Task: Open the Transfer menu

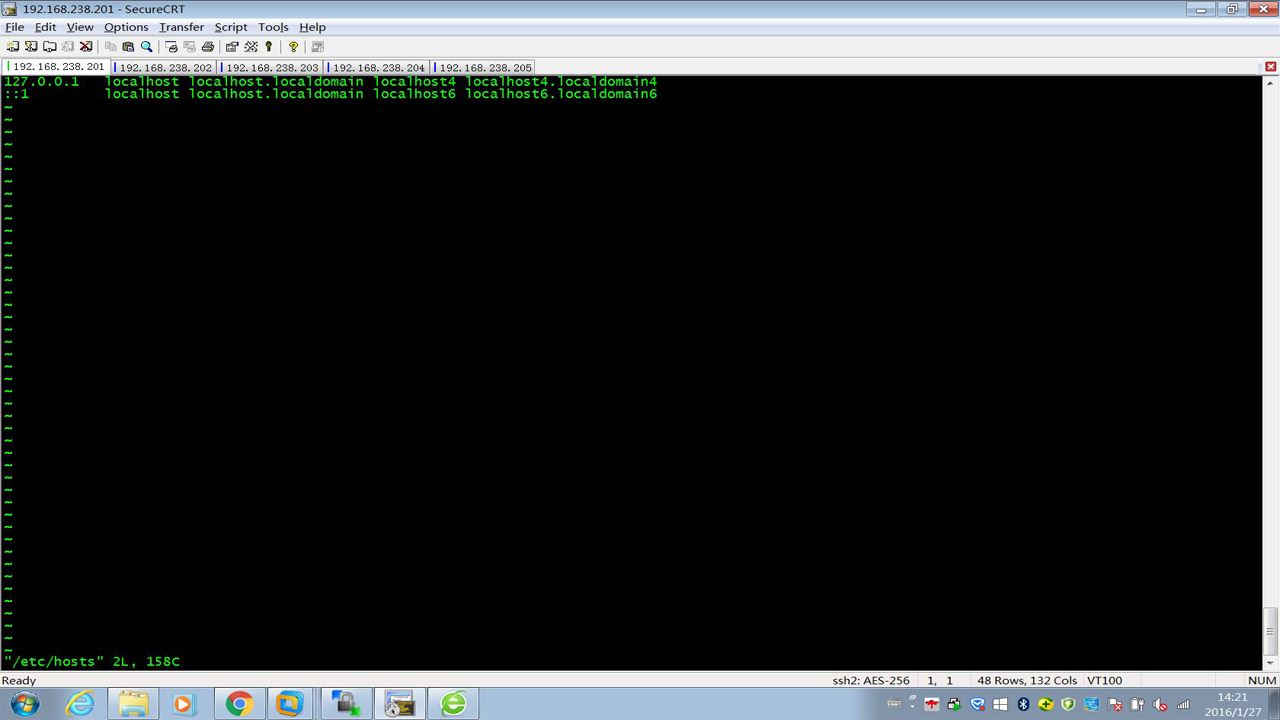Action: click(x=181, y=27)
